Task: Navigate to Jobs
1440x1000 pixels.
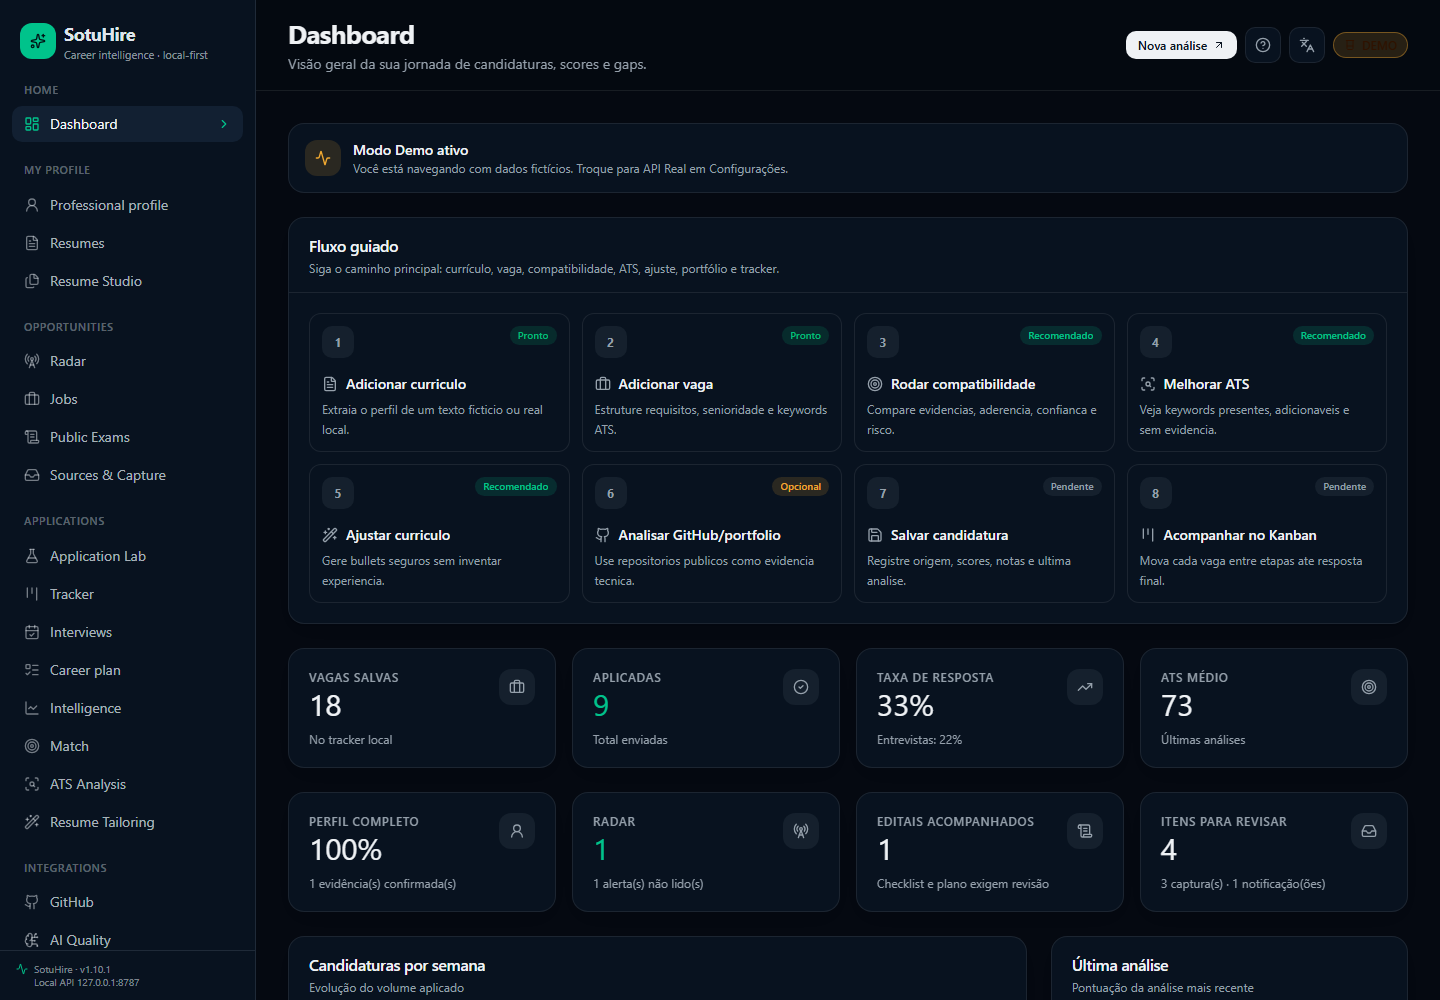Action: [x=127, y=399]
